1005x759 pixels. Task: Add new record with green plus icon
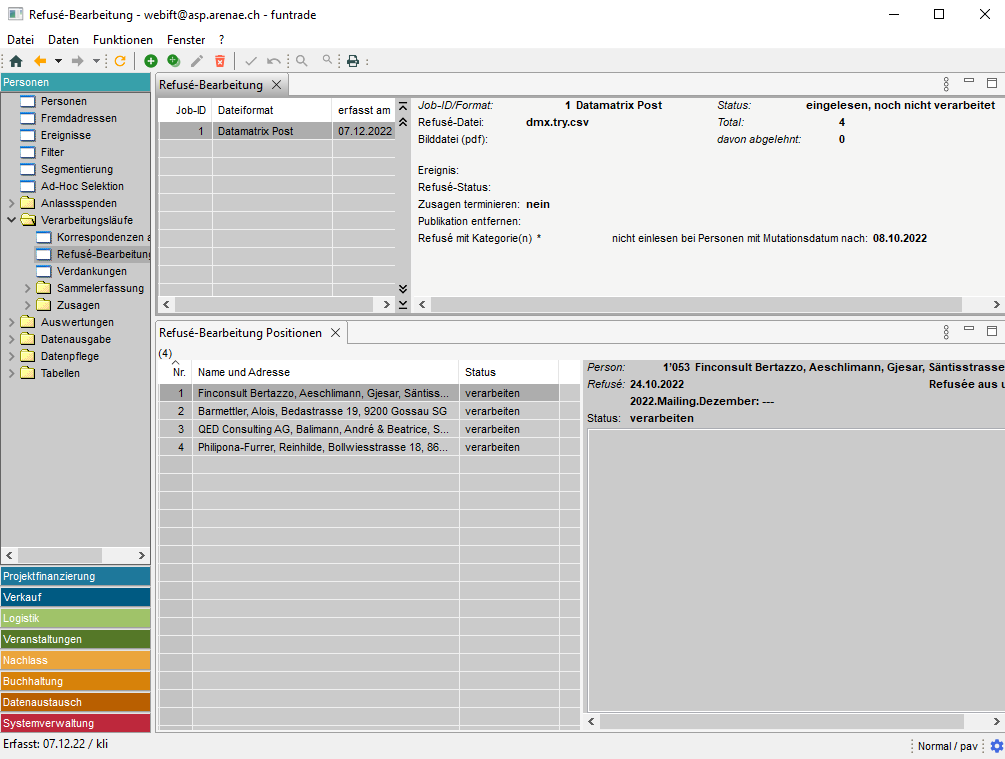point(151,61)
